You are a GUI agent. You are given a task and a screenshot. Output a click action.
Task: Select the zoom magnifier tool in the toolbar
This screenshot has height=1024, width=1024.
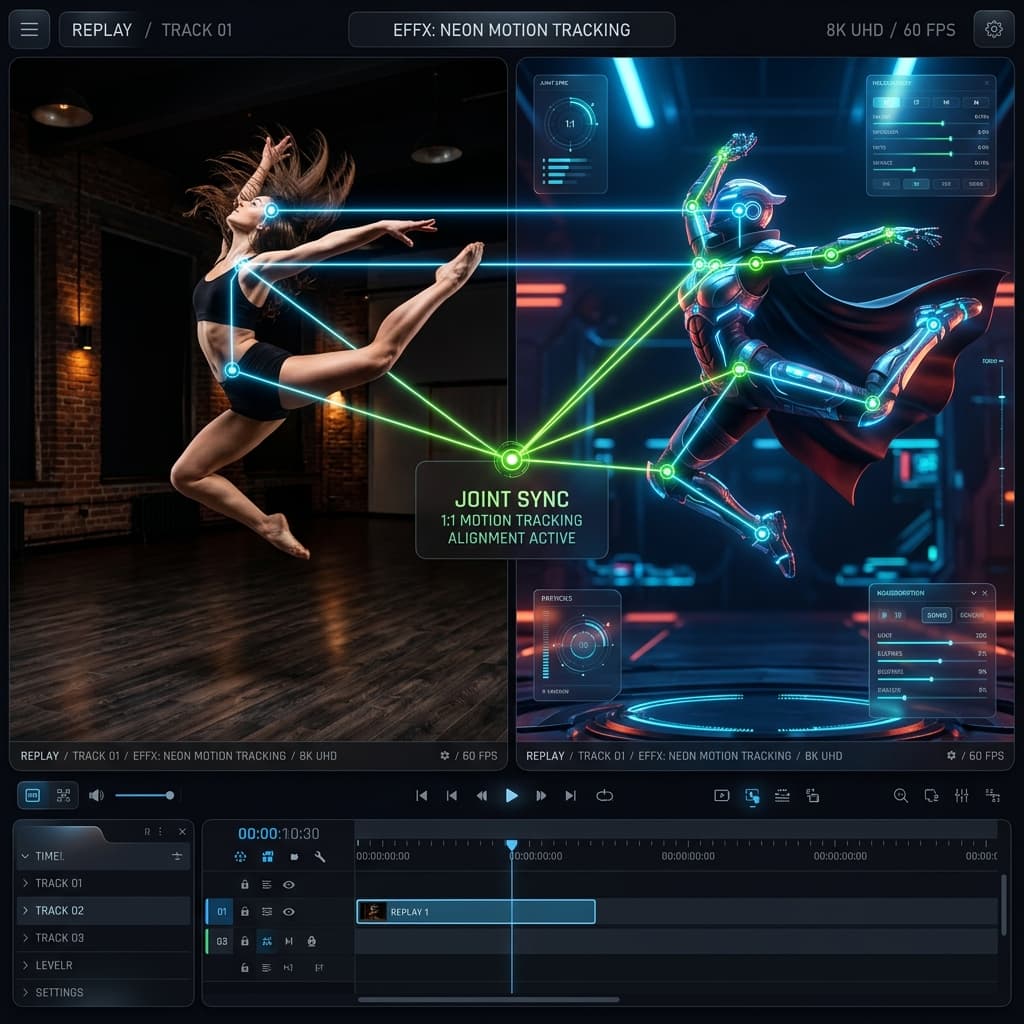900,796
